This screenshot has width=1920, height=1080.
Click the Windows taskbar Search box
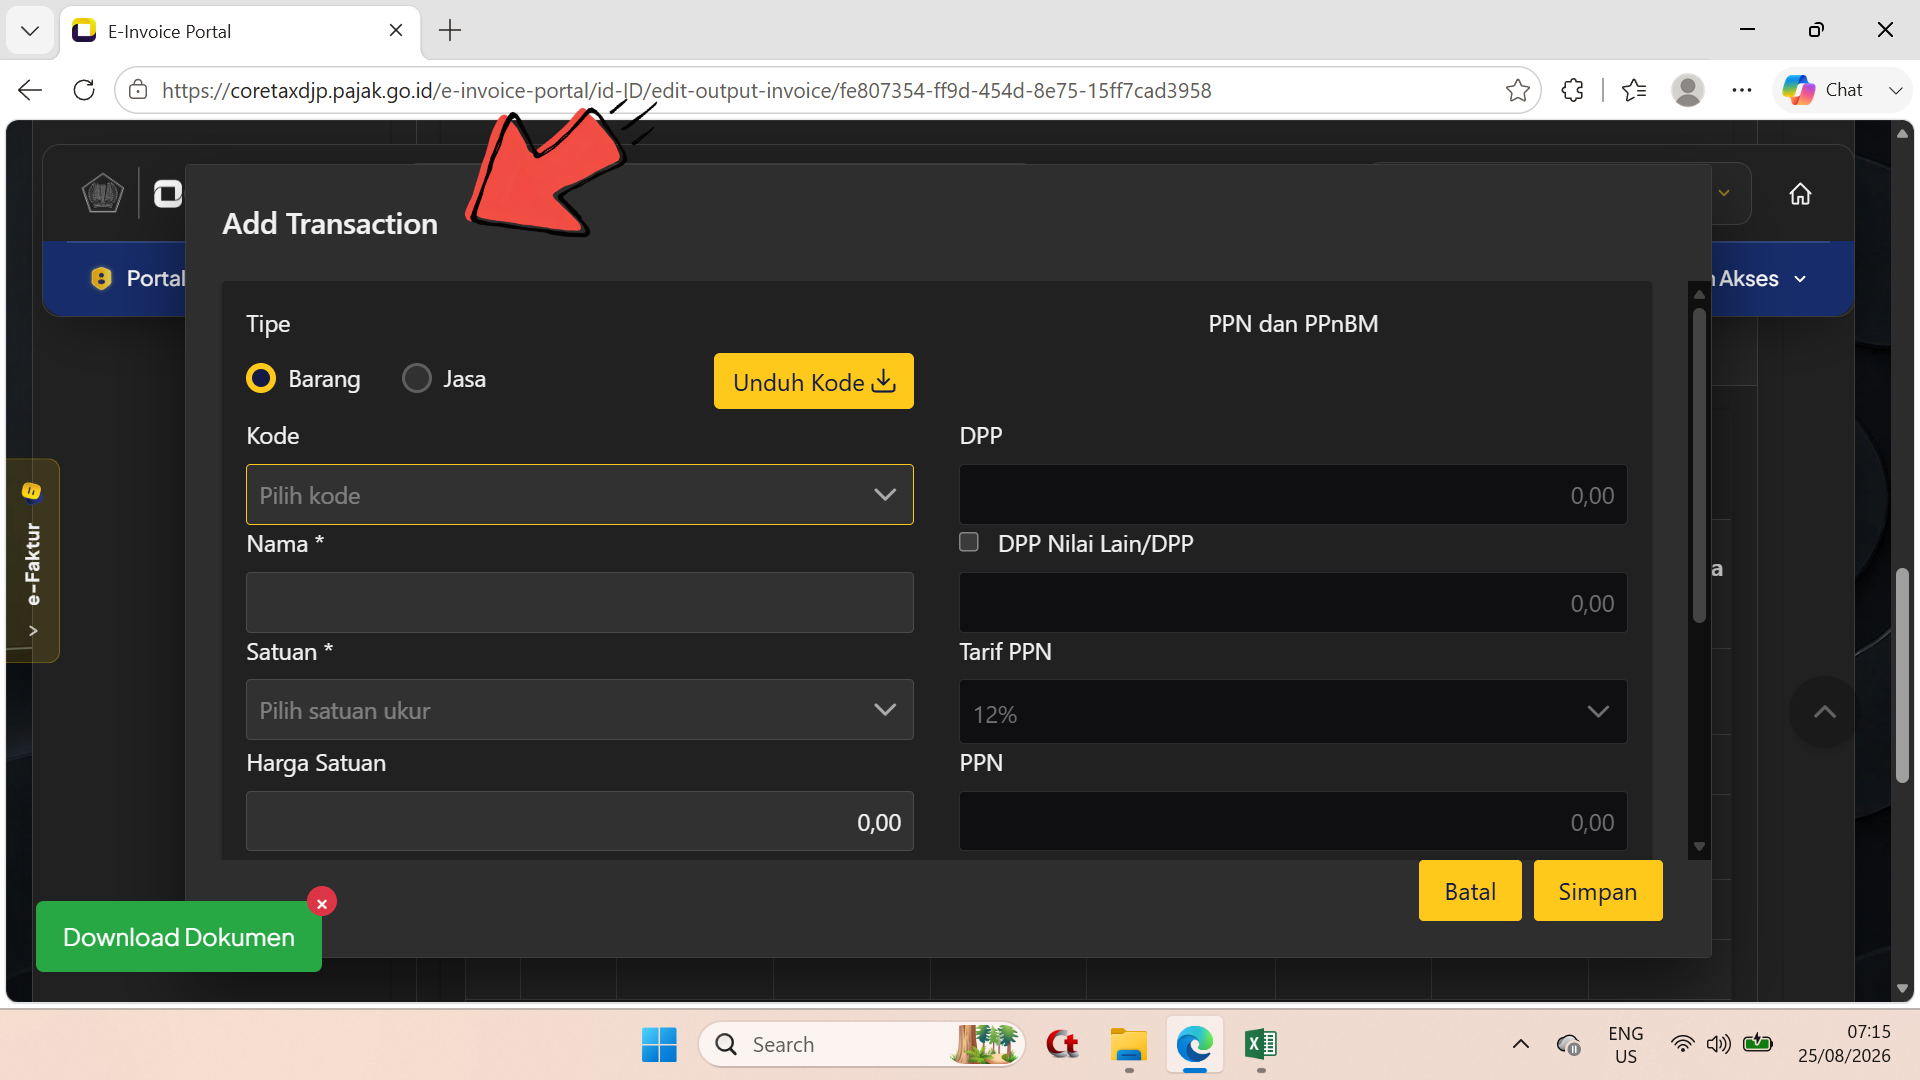(x=862, y=1044)
